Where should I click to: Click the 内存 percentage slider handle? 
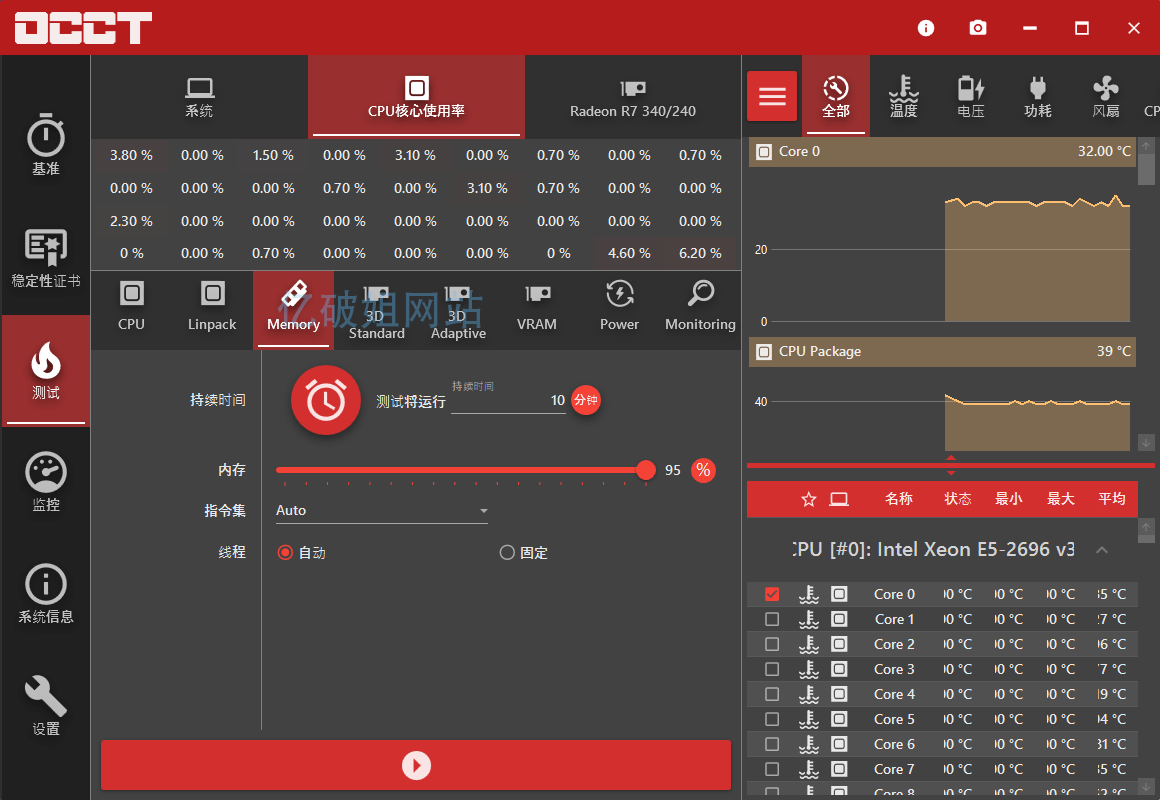pyautogui.click(x=646, y=470)
